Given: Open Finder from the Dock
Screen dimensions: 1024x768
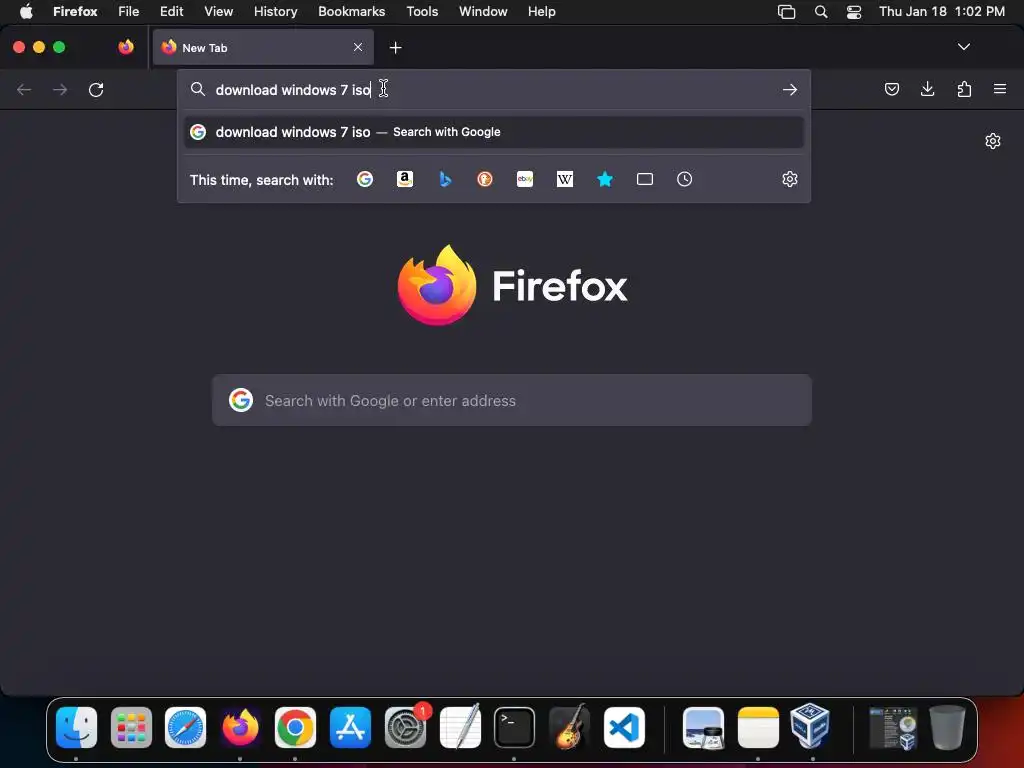Looking at the screenshot, I should [x=76, y=727].
